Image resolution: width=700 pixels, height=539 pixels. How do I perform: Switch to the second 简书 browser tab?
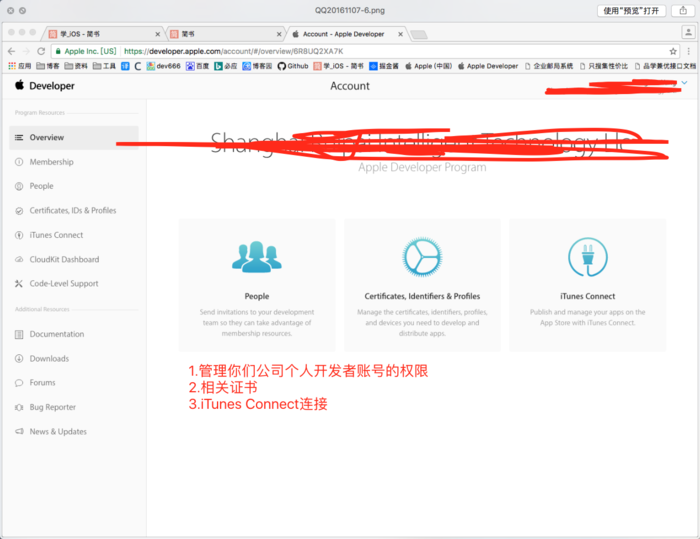coord(224,34)
